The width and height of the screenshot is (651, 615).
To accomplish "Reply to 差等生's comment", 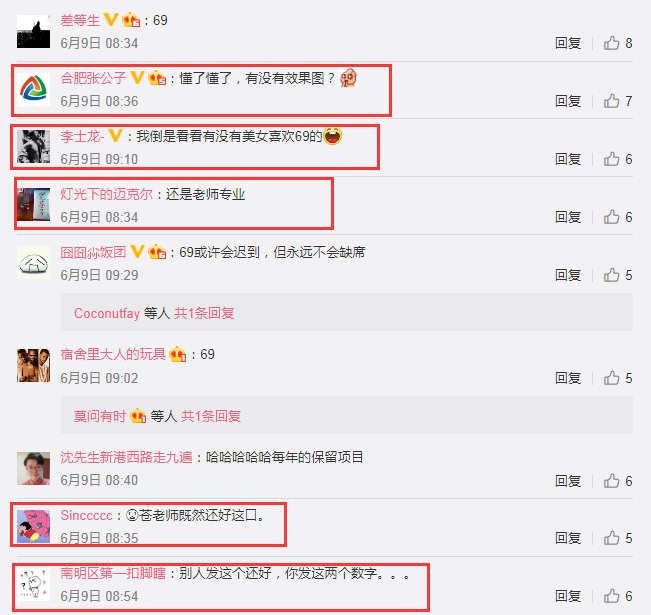I will 568,43.
